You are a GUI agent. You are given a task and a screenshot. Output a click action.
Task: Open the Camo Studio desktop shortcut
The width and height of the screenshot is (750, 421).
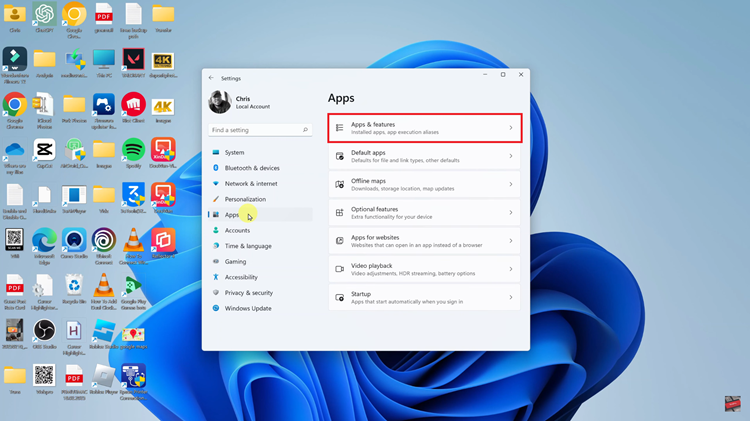click(x=74, y=244)
